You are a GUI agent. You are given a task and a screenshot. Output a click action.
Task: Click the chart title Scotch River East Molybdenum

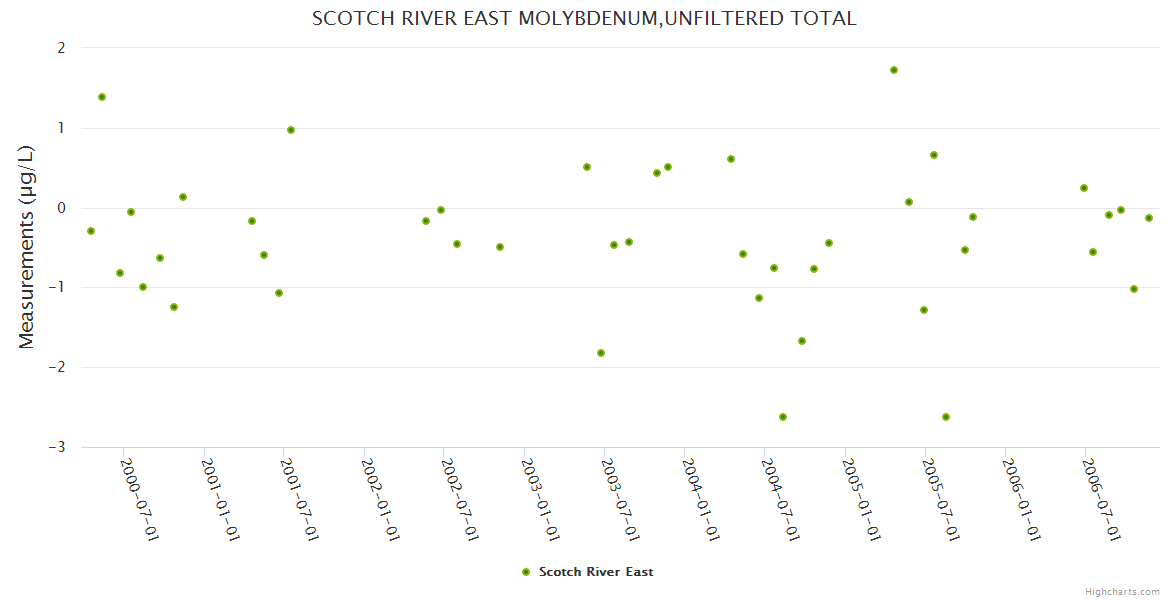coord(584,19)
